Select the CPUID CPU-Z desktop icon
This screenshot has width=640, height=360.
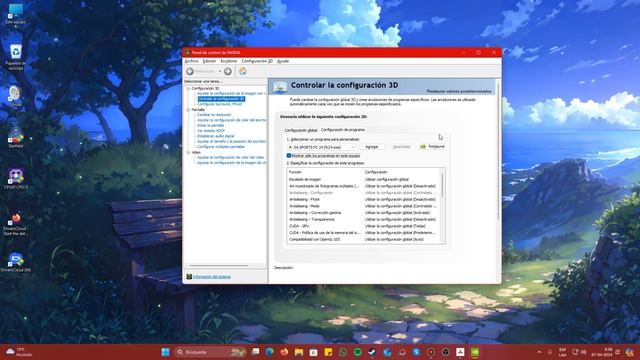tap(16, 179)
